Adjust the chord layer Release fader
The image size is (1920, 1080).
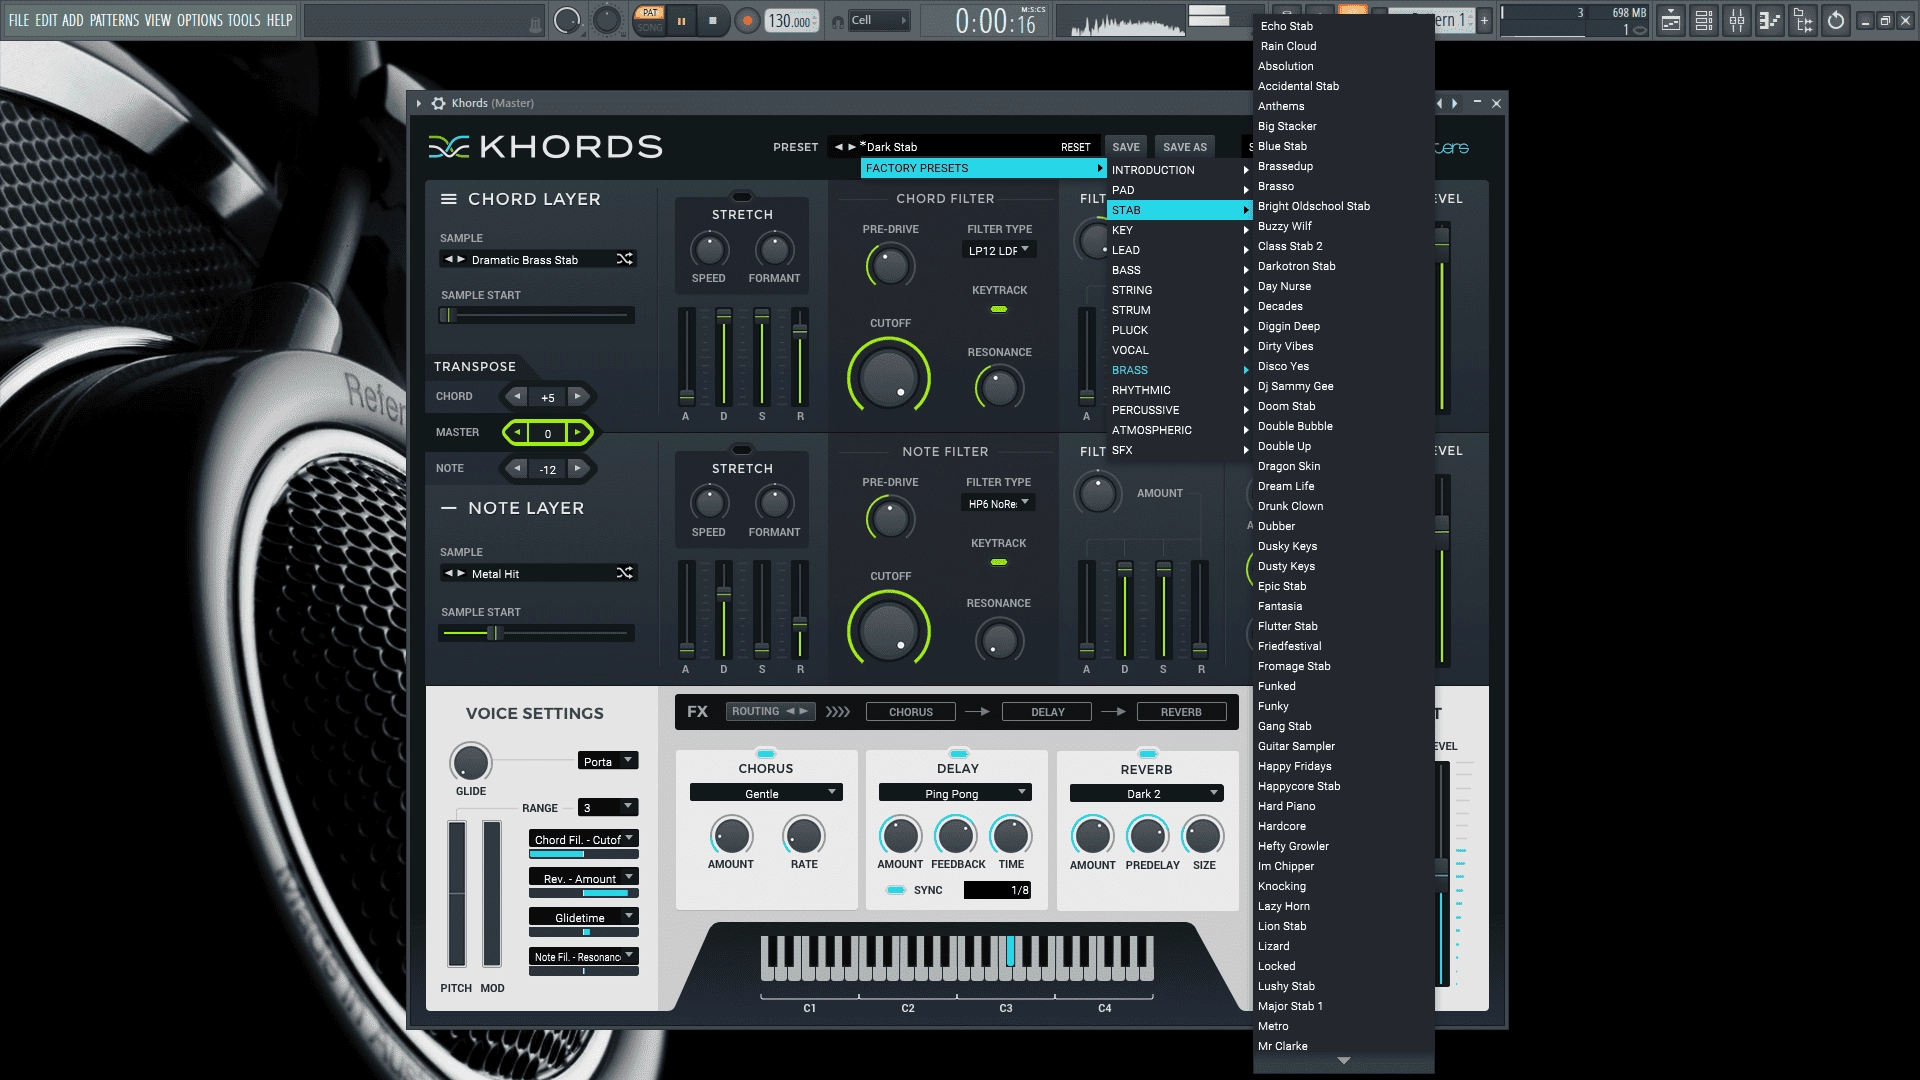800,356
